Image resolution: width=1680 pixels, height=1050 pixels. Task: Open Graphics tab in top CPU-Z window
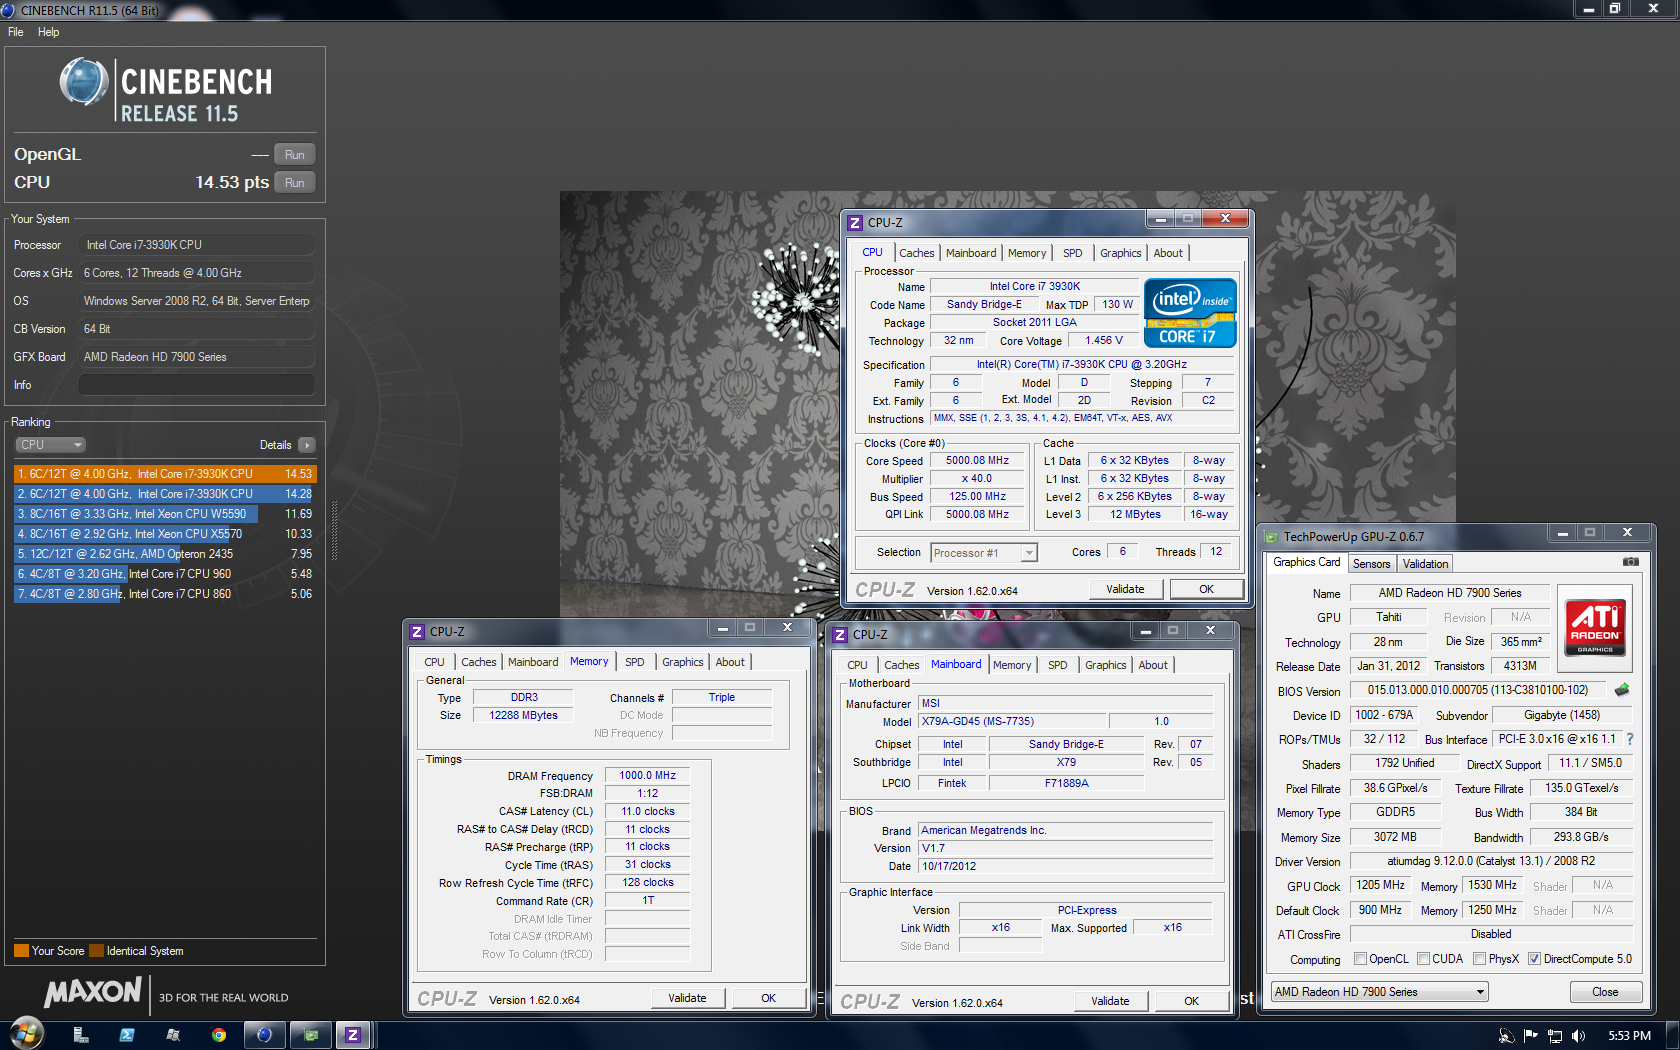1120,253
